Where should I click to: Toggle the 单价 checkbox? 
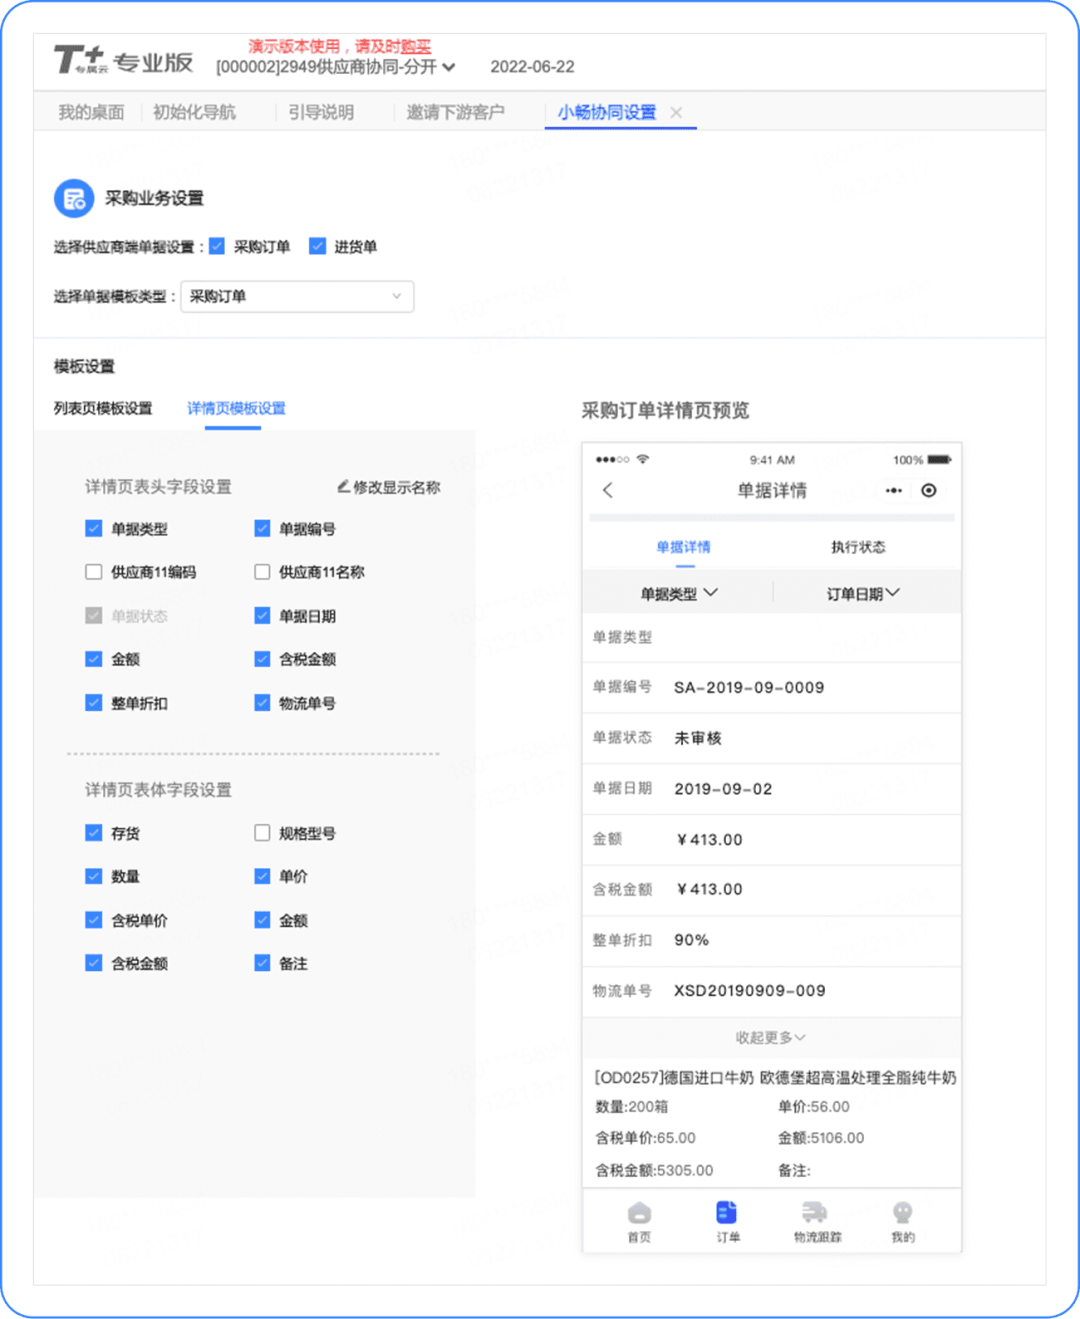[262, 876]
